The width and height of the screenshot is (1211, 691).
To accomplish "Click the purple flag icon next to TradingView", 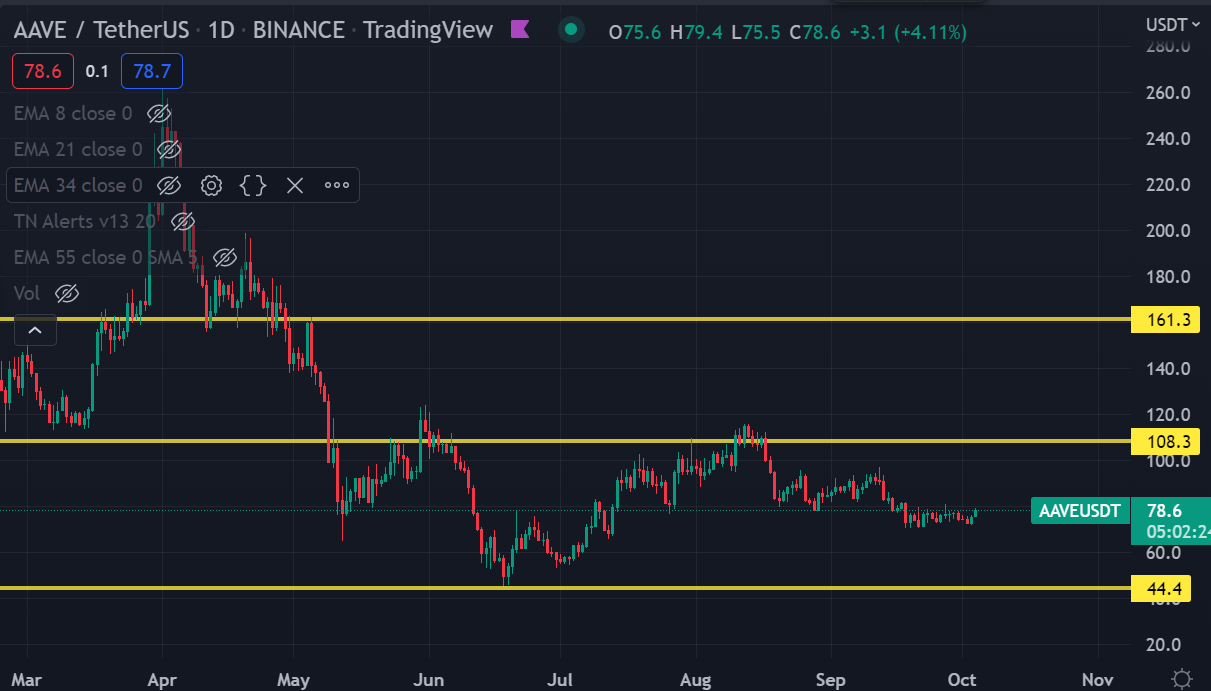I will [x=520, y=29].
